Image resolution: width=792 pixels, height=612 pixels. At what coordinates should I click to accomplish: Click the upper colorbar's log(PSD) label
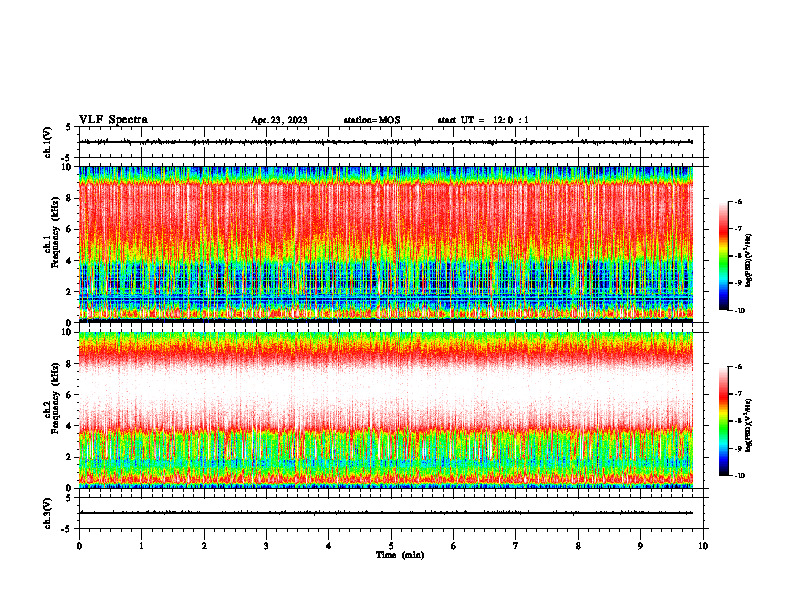pyautogui.click(x=749, y=261)
